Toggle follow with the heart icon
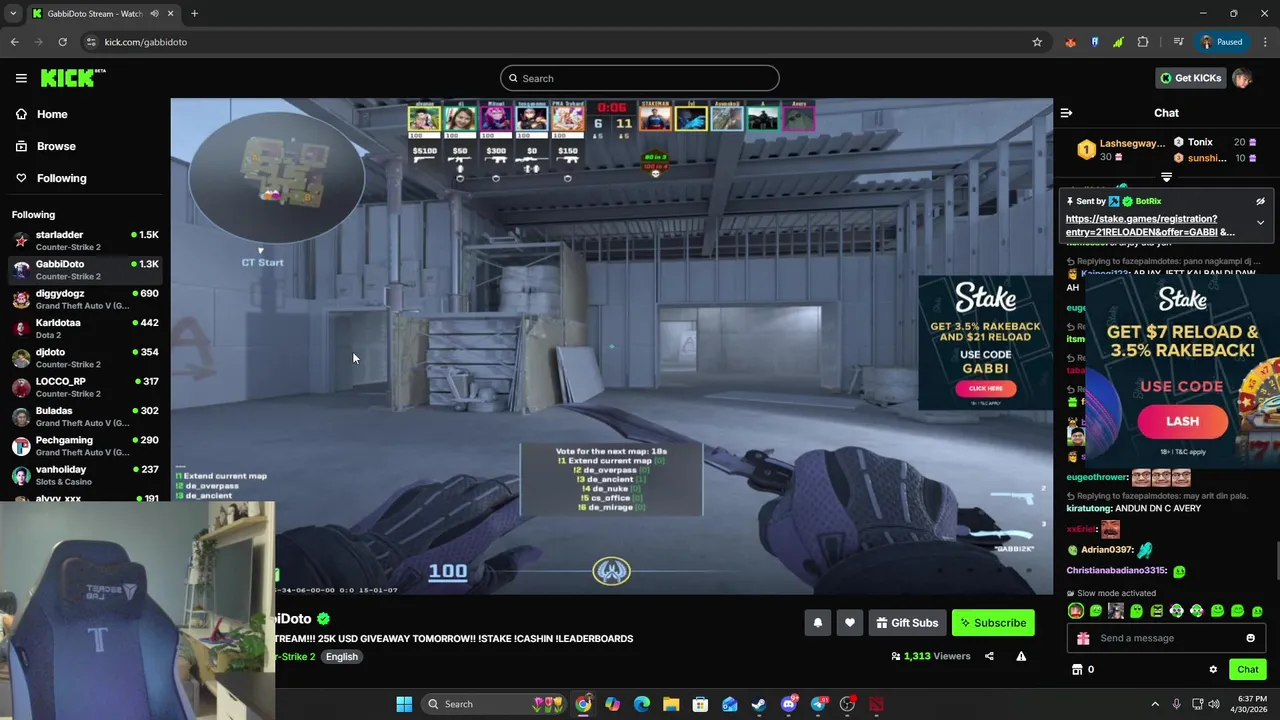 [x=849, y=623]
